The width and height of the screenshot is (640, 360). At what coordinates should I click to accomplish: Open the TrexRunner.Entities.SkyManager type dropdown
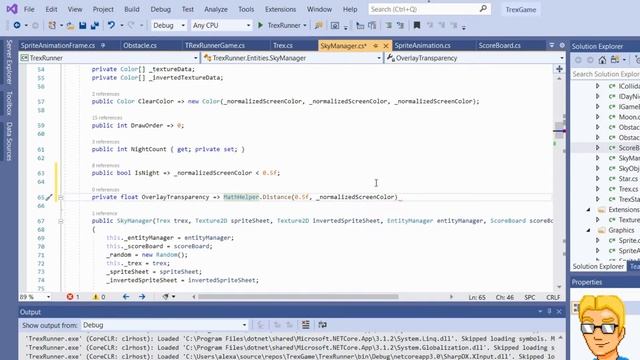(x=379, y=58)
